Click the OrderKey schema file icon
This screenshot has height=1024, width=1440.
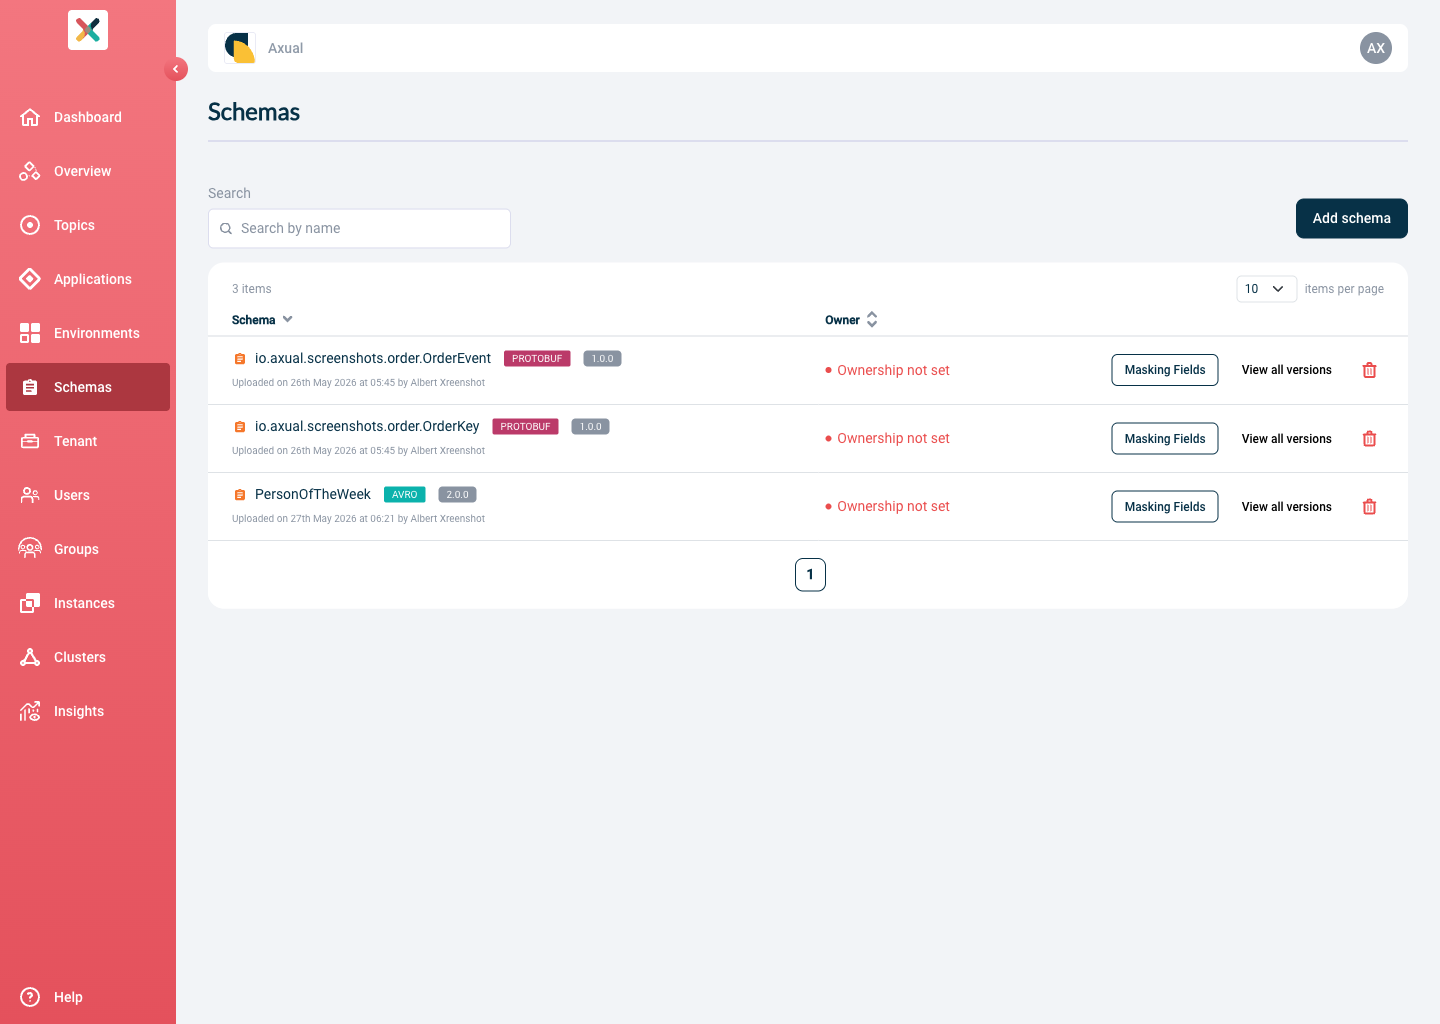tap(240, 426)
